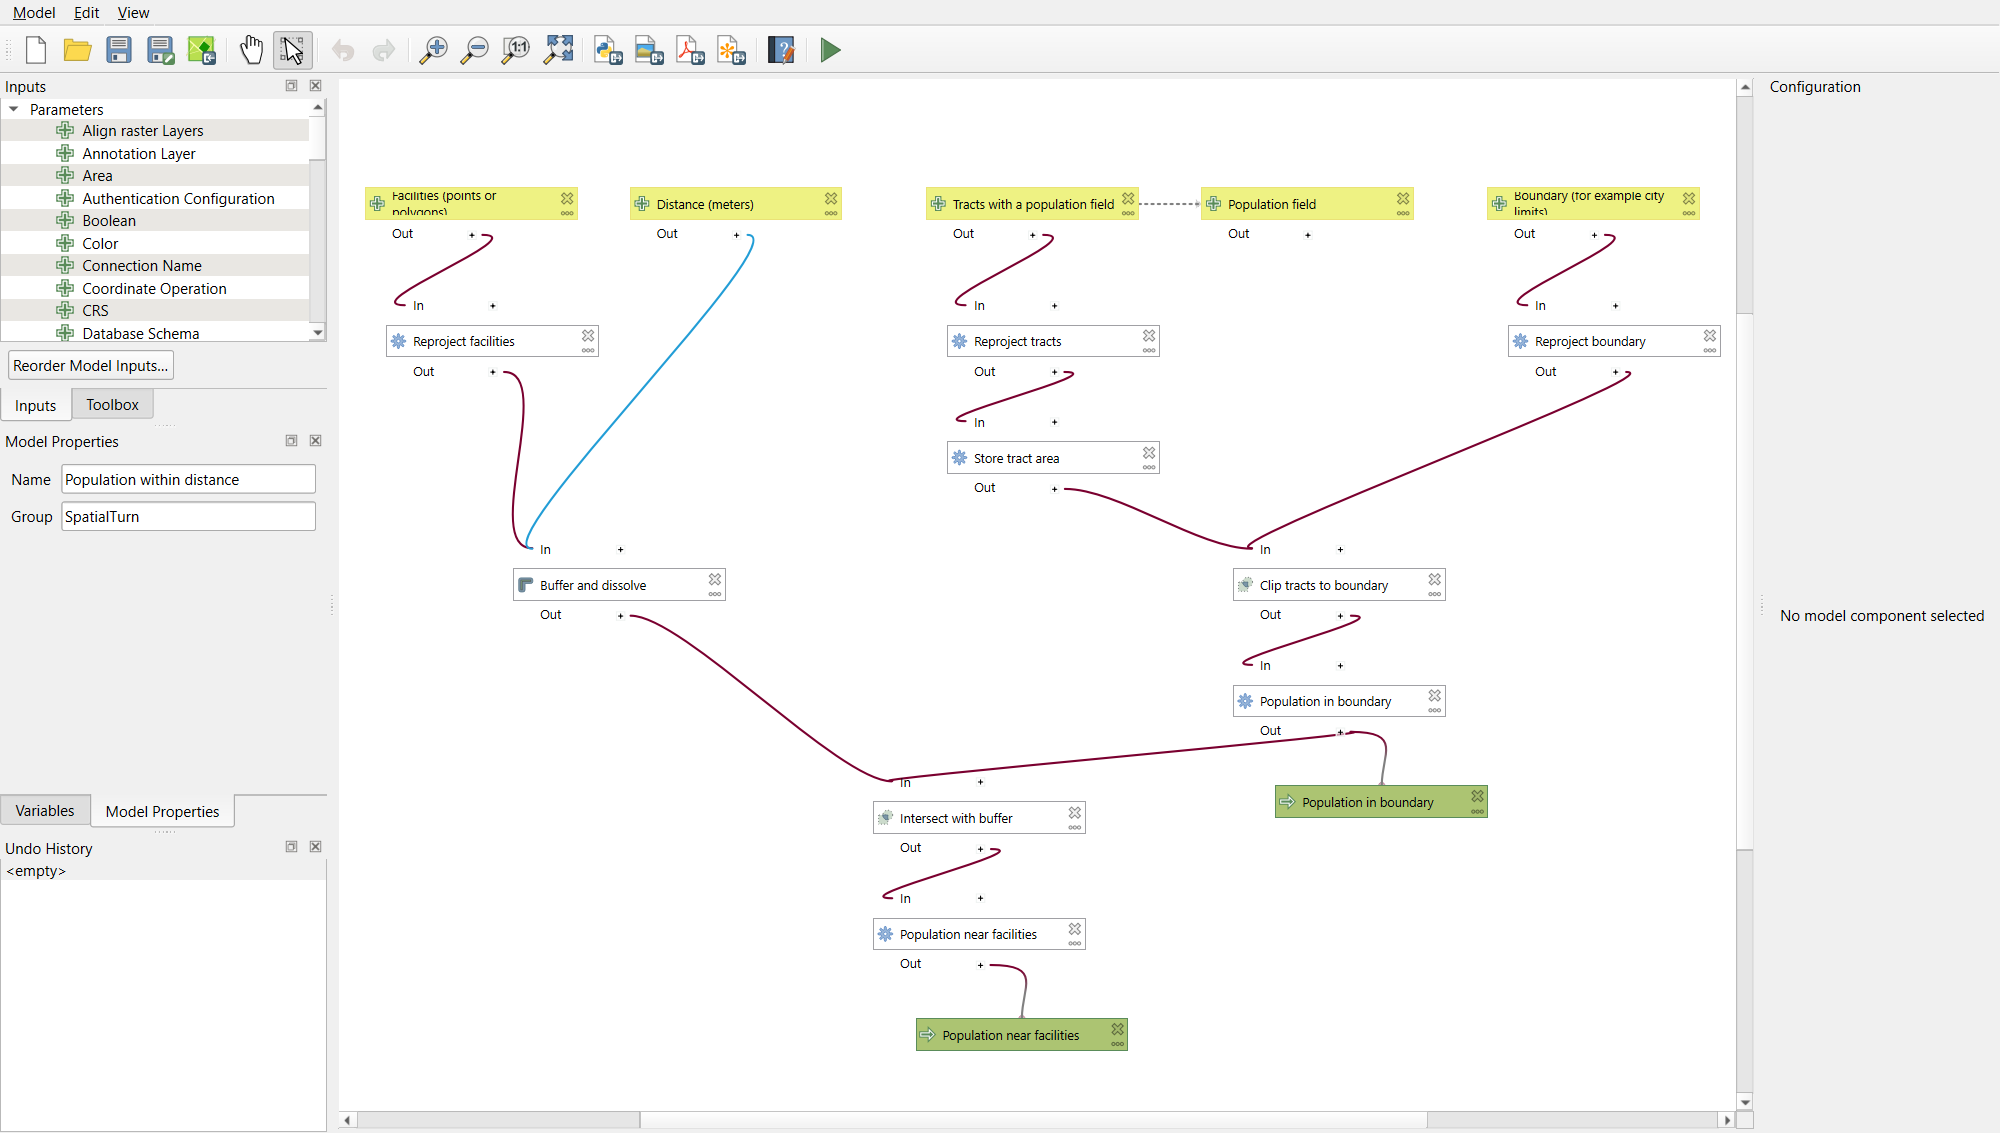Edit the model help

coord(781,50)
